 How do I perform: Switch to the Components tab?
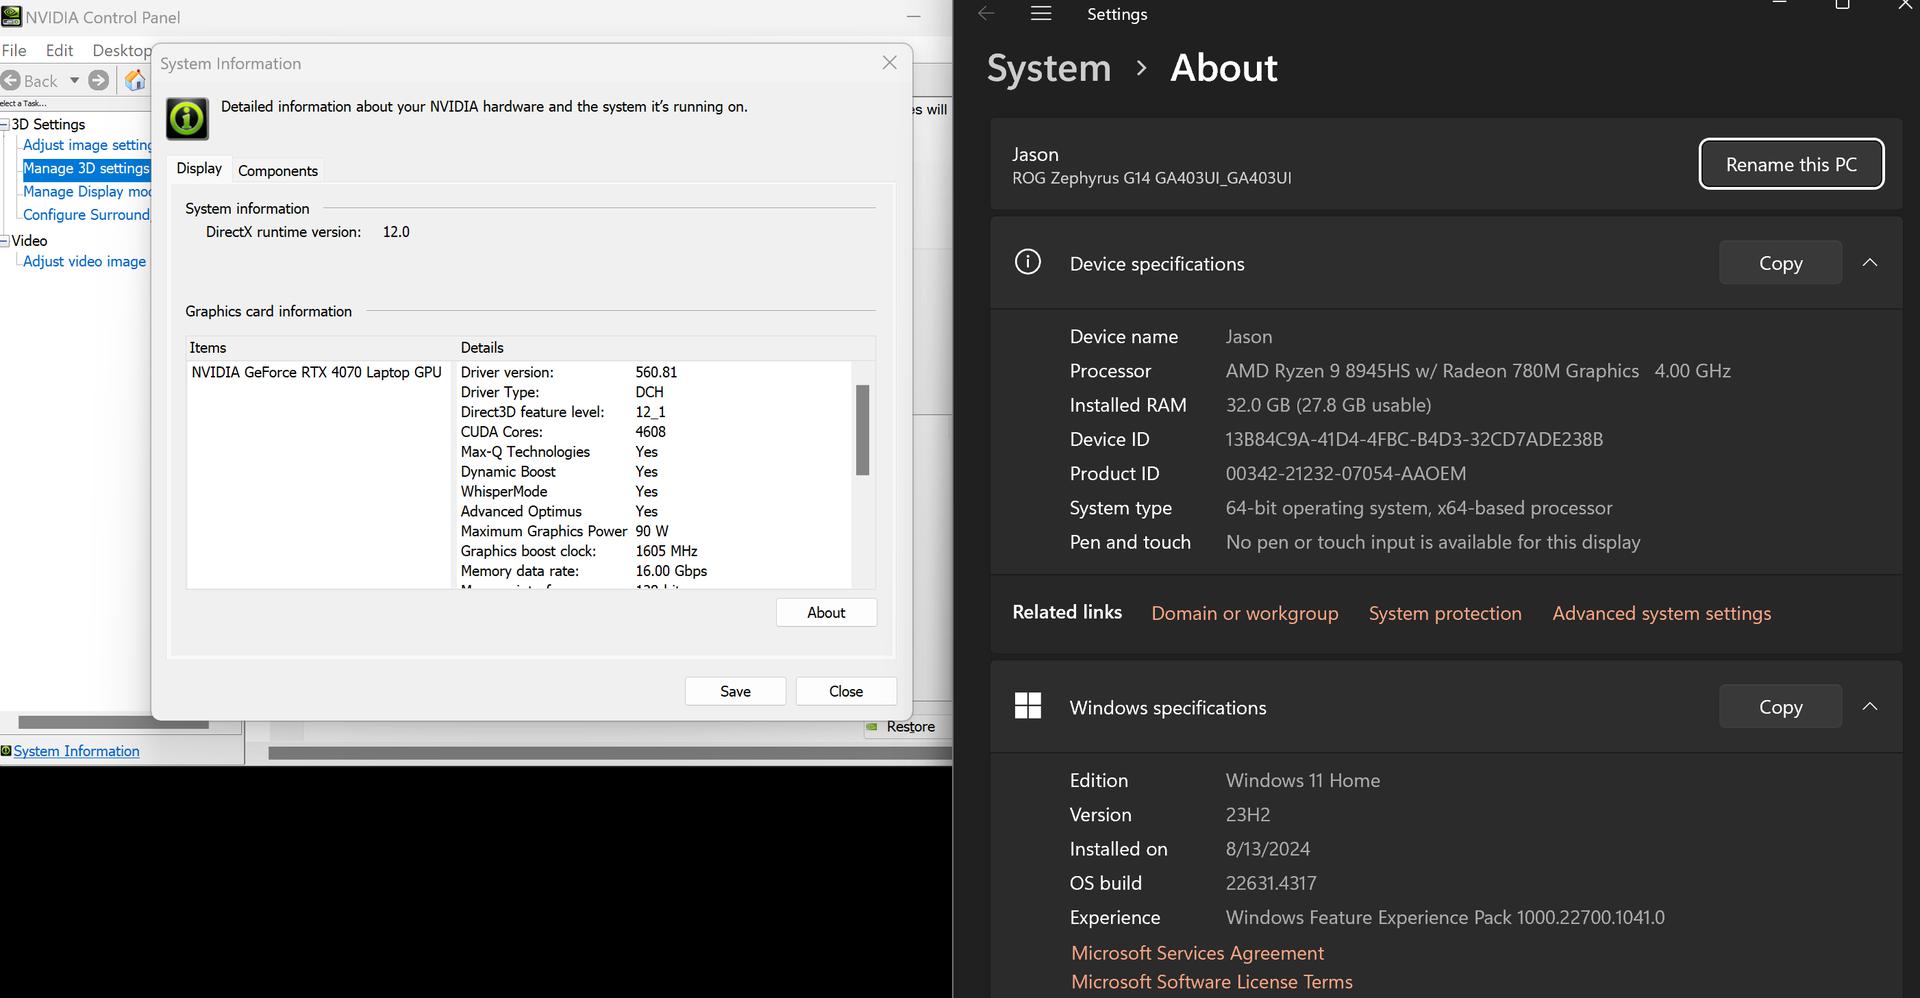coord(278,171)
